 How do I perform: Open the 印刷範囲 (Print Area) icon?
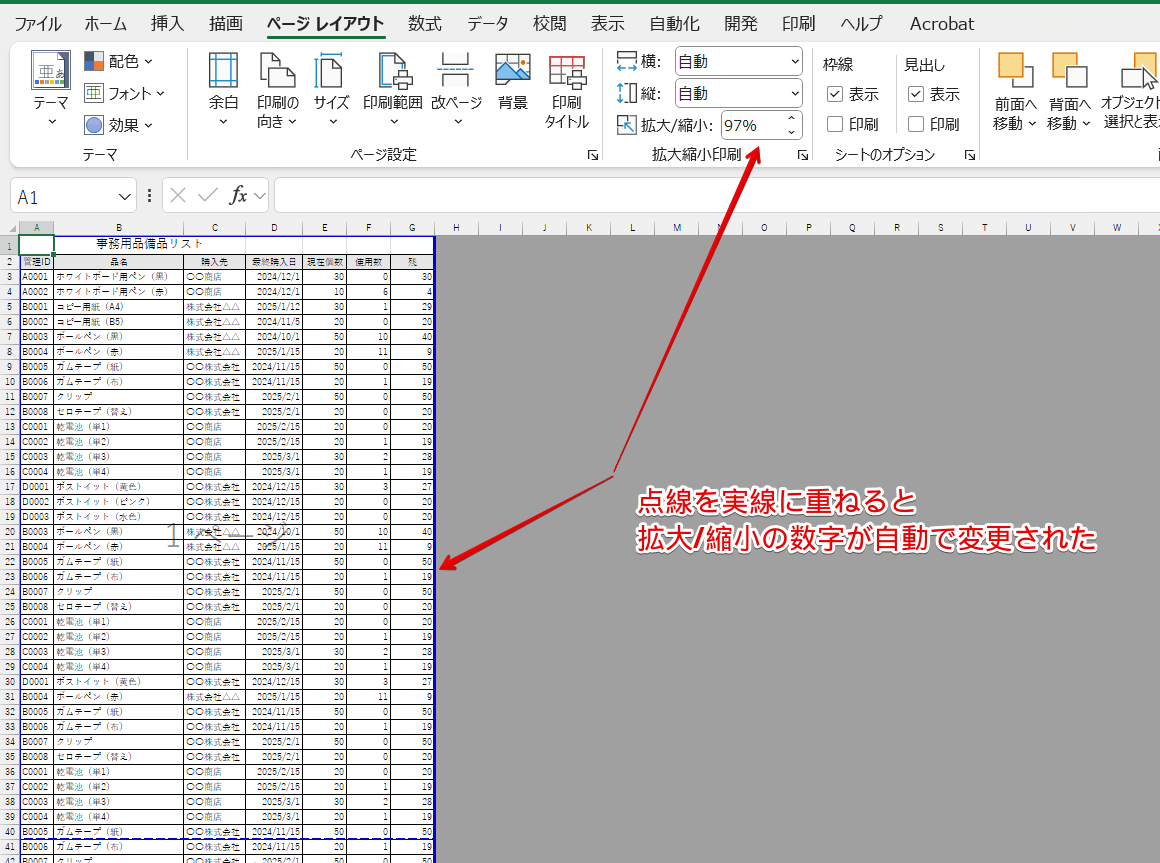tap(394, 72)
